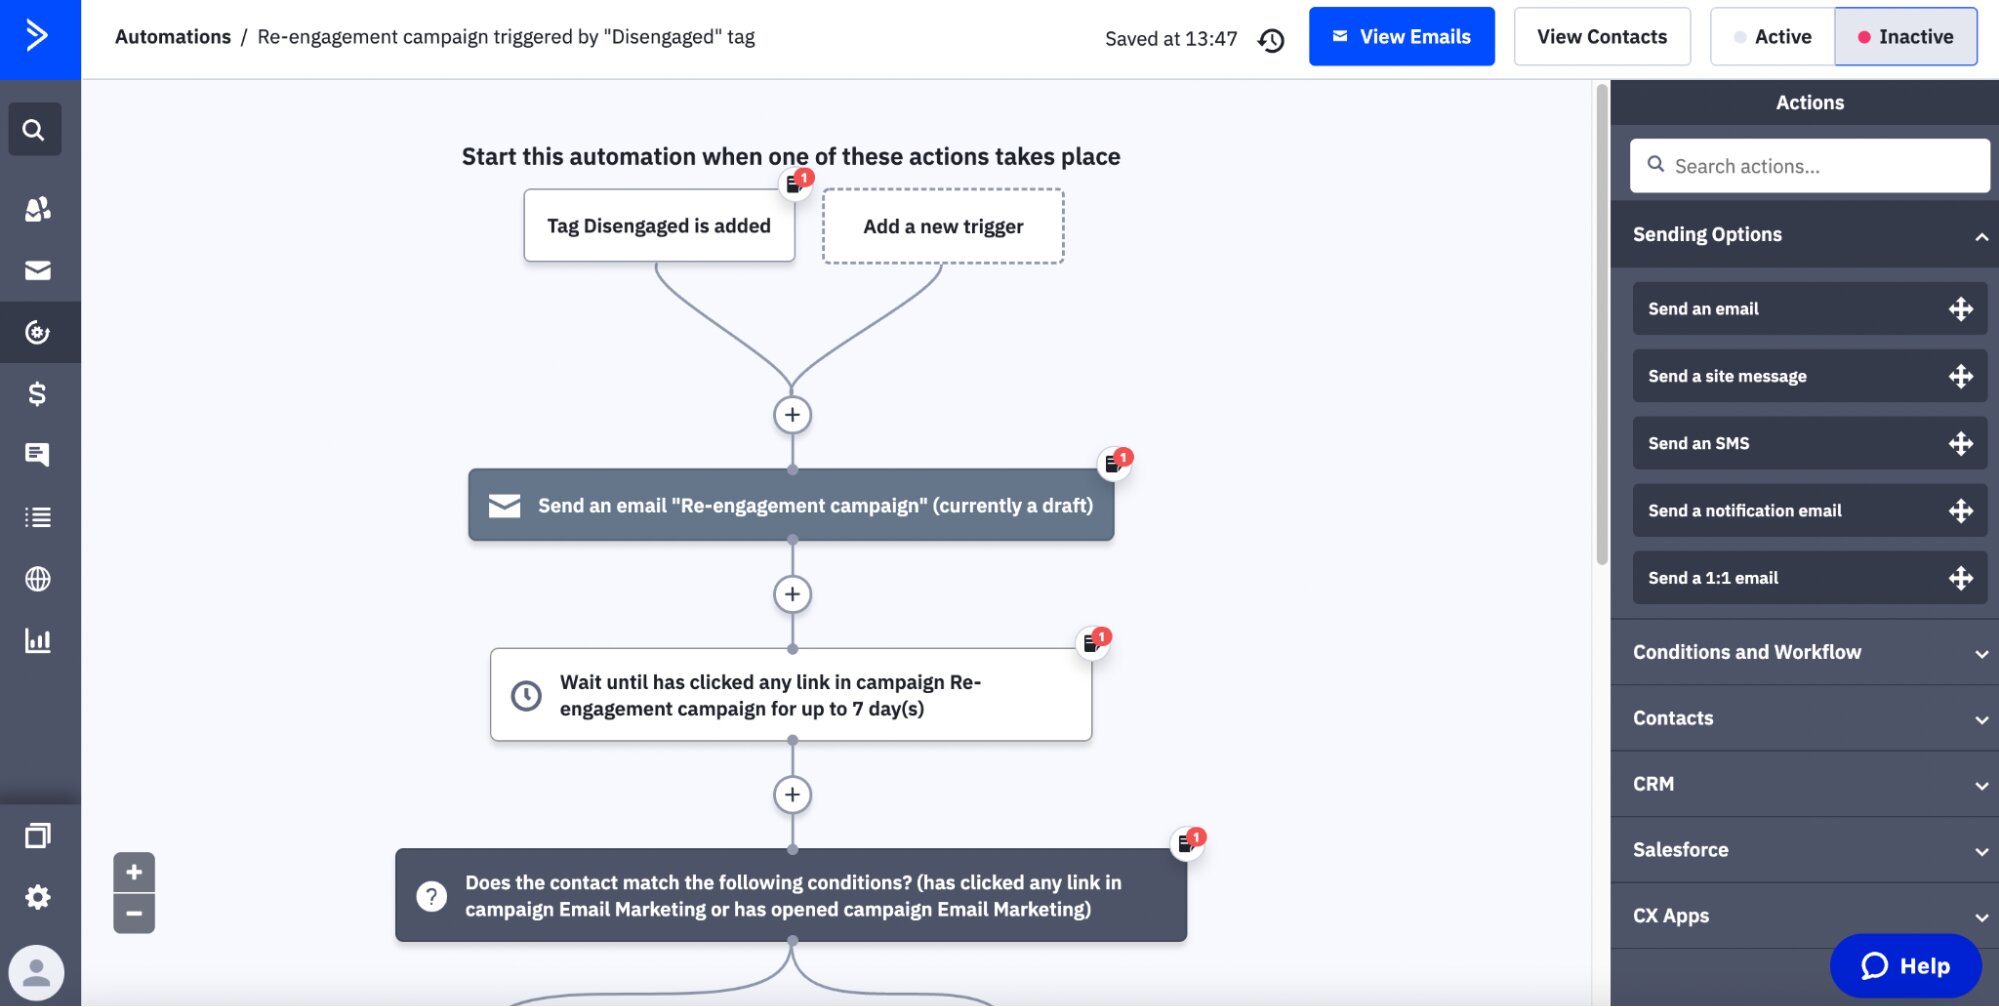This screenshot has width=1999, height=1007.
Task: Expand the CX Apps category
Action: (1806, 915)
